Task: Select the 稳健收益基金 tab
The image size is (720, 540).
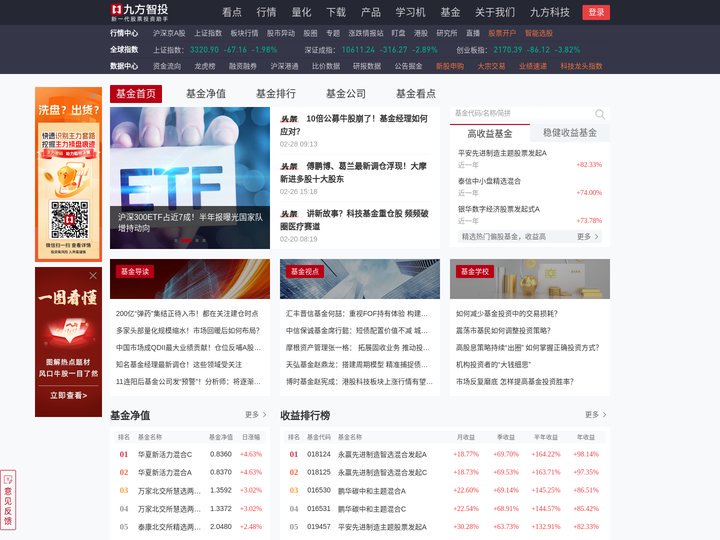Action: point(570,133)
